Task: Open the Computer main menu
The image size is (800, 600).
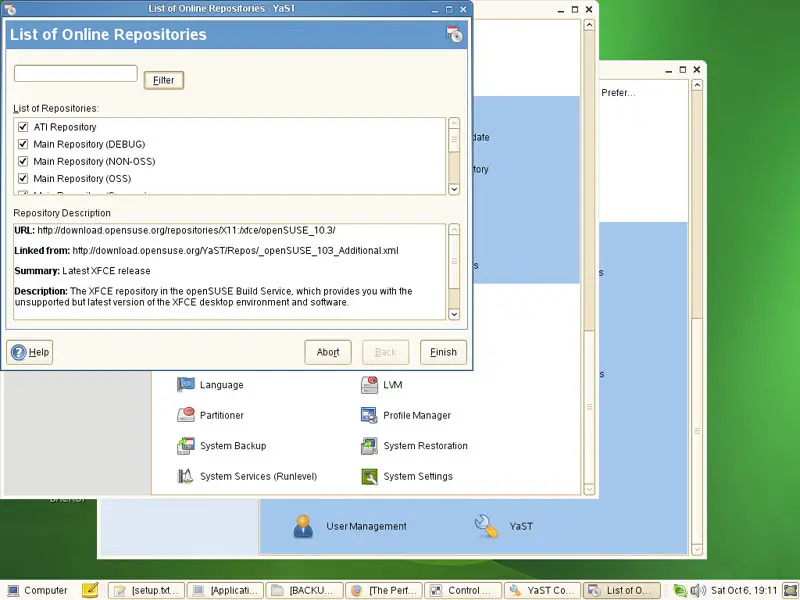Action: 38,590
